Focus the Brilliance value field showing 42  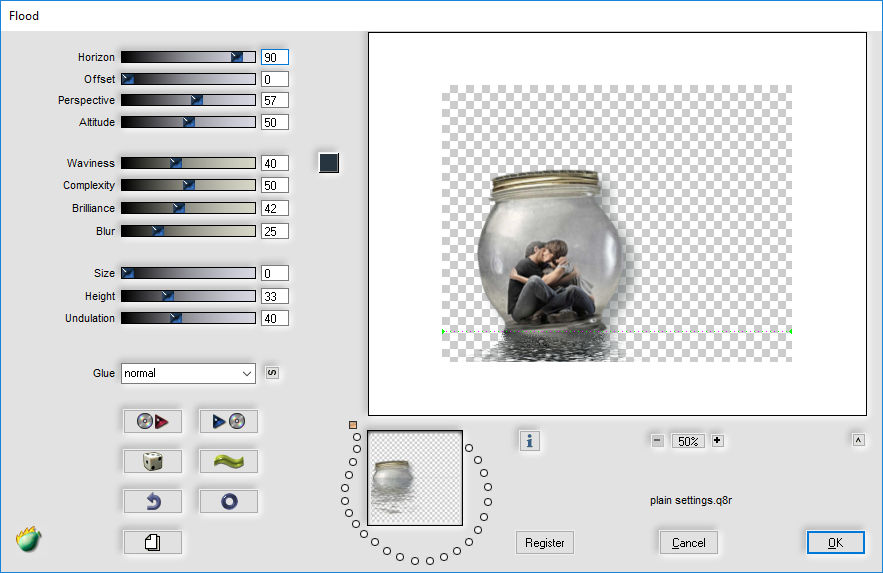(x=275, y=208)
